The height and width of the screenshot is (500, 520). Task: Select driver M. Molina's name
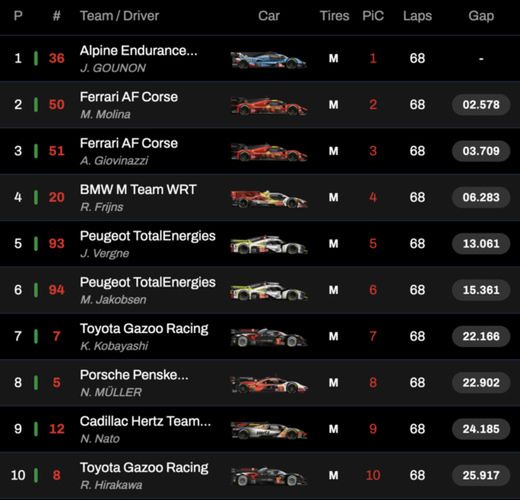pos(105,114)
